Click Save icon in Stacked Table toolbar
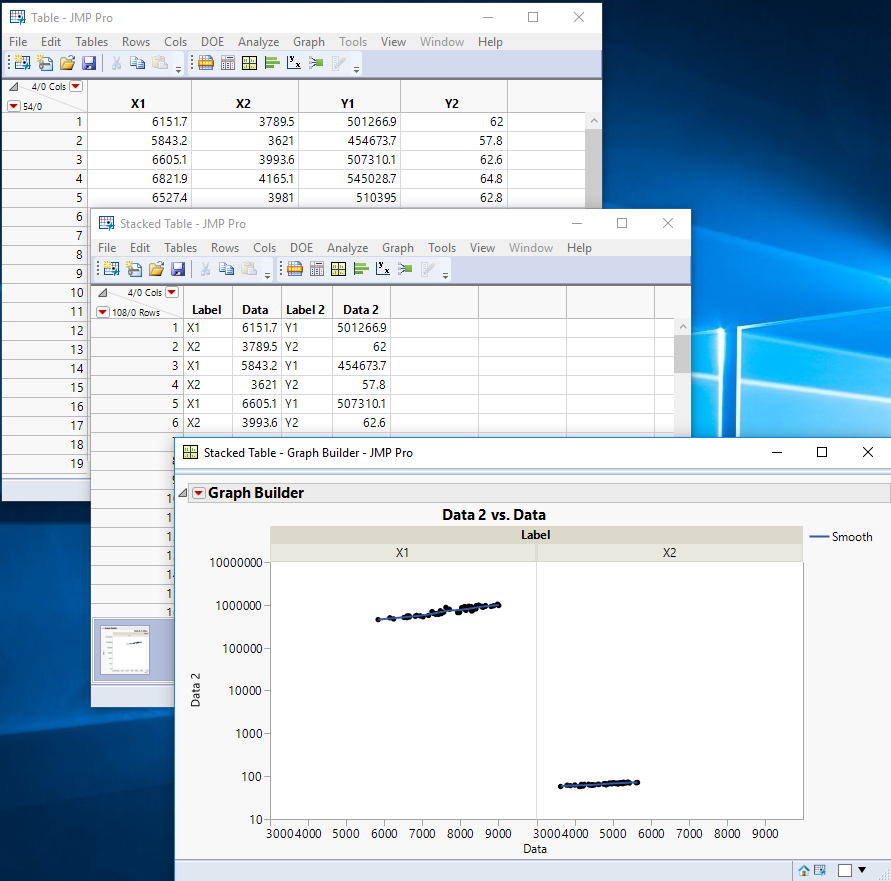 click(178, 269)
